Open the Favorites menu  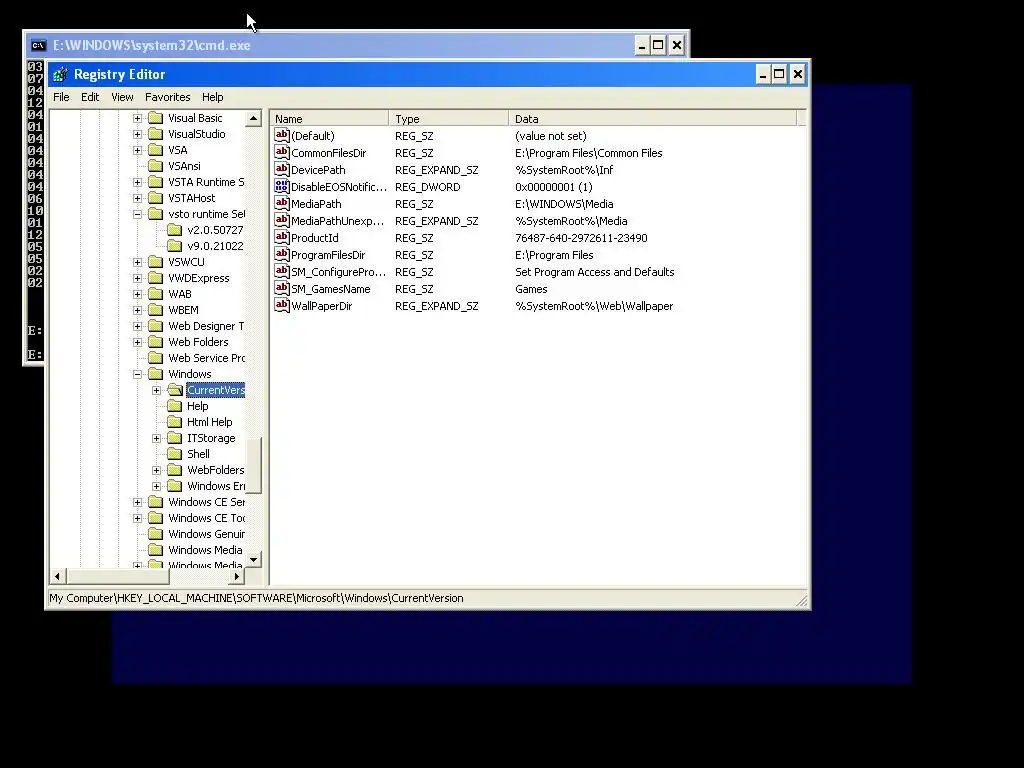168,97
